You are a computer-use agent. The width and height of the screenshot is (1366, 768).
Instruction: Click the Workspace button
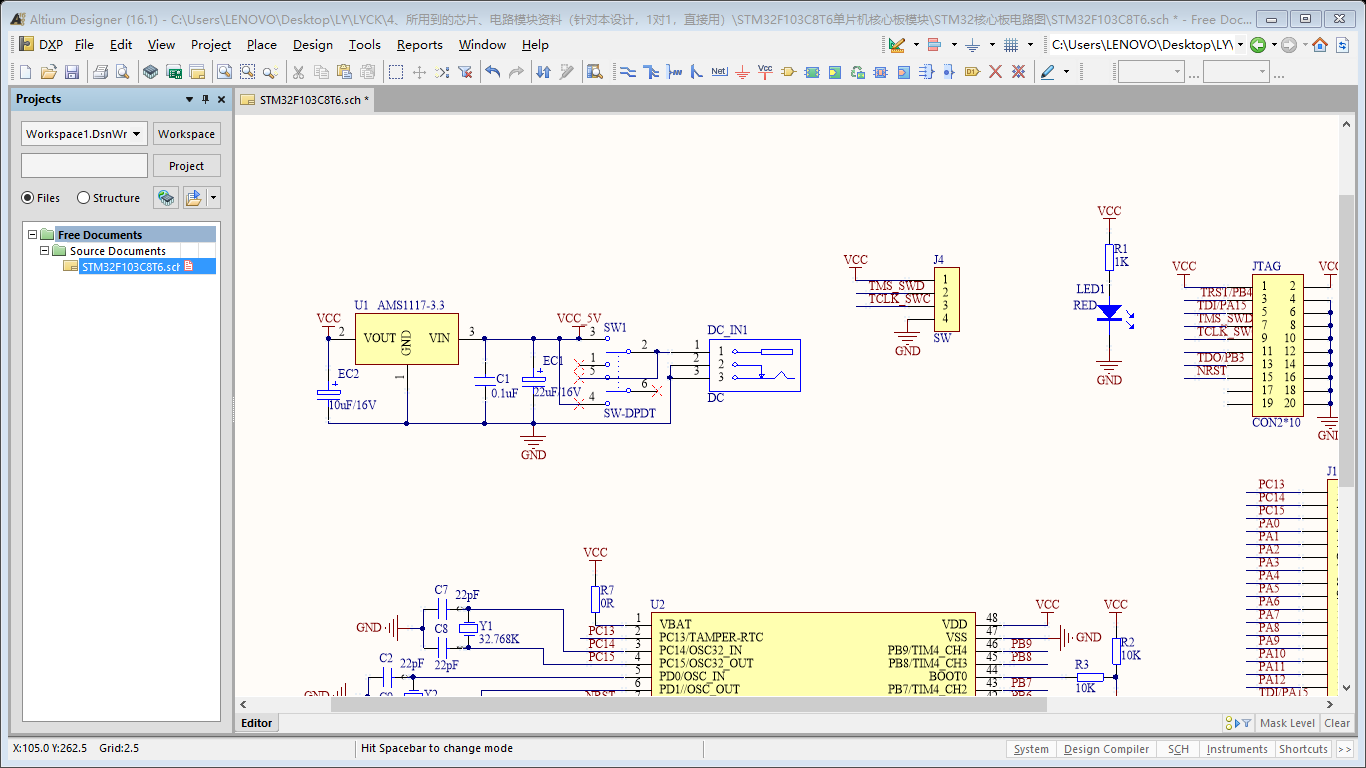pos(186,134)
